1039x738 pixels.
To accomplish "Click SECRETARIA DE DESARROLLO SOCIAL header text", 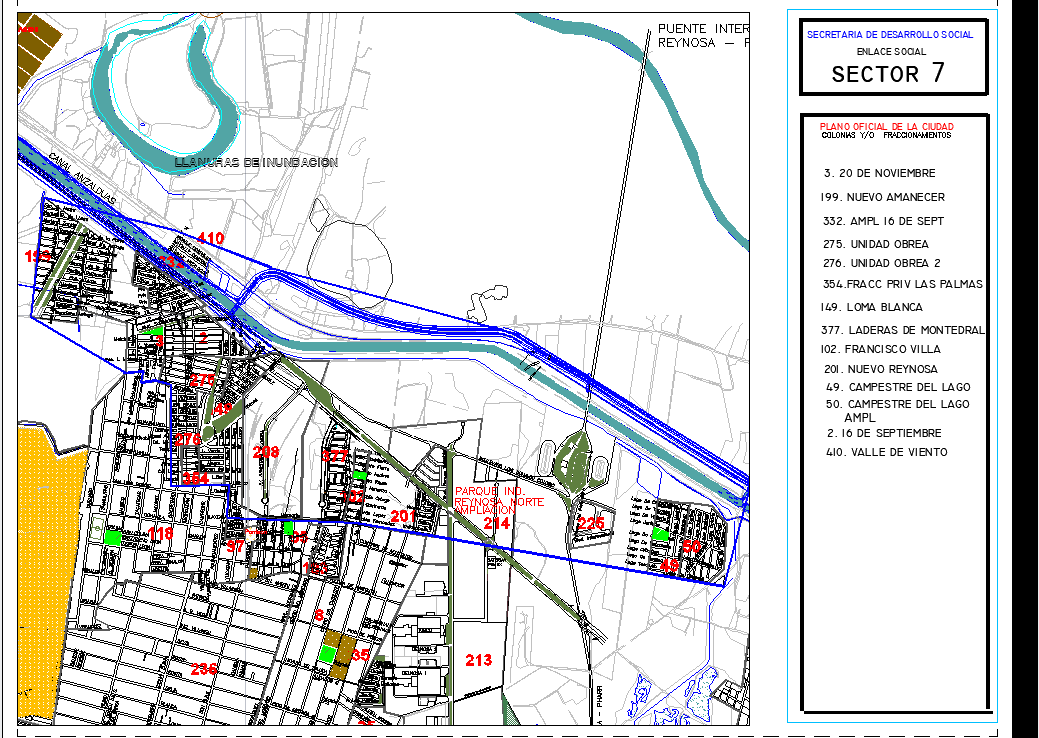I will (889, 35).
